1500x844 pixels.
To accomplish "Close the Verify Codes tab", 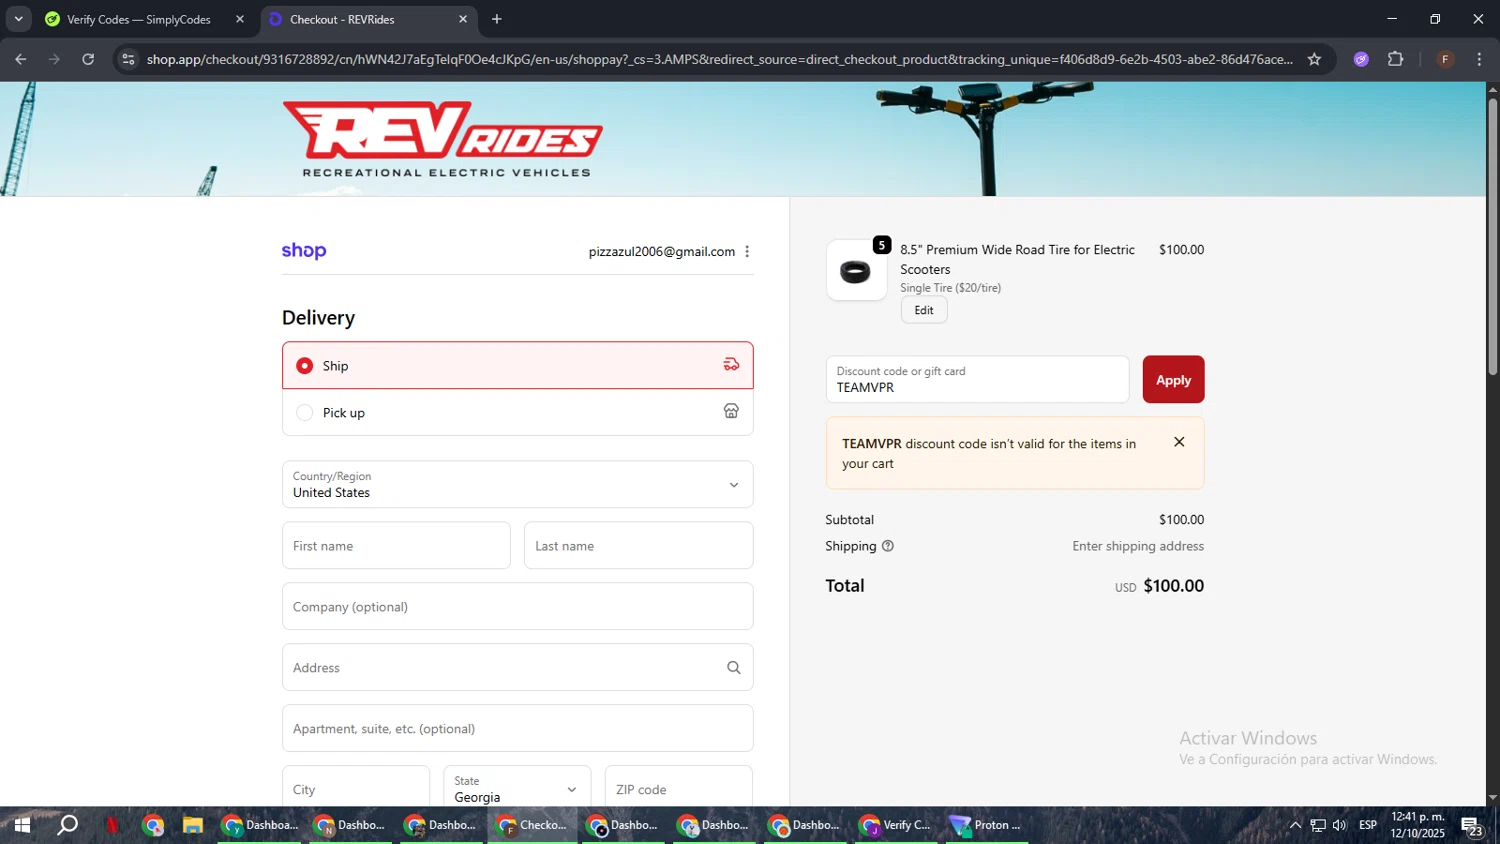I will point(240,19).
